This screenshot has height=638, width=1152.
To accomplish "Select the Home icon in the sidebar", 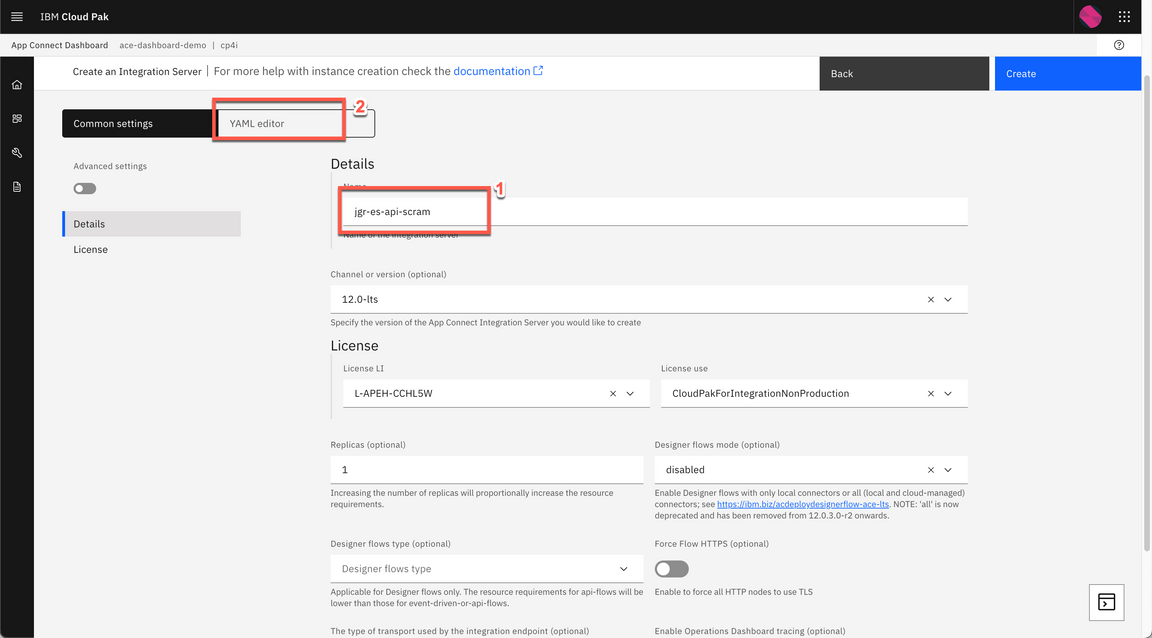I will [x=16, y=84].
